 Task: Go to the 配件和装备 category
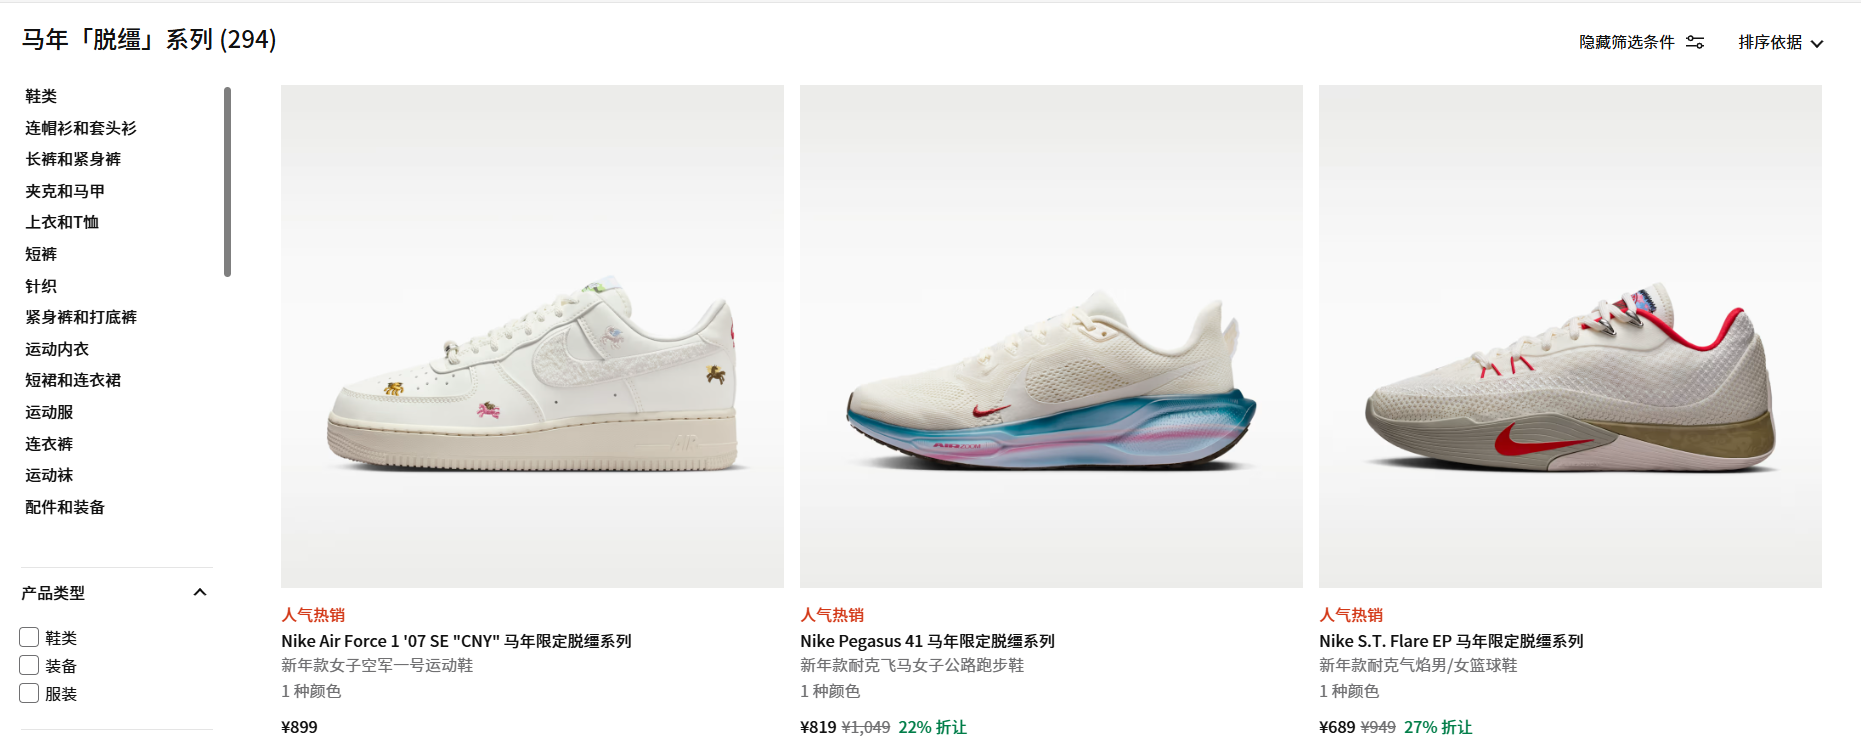[x=65, y=507]
